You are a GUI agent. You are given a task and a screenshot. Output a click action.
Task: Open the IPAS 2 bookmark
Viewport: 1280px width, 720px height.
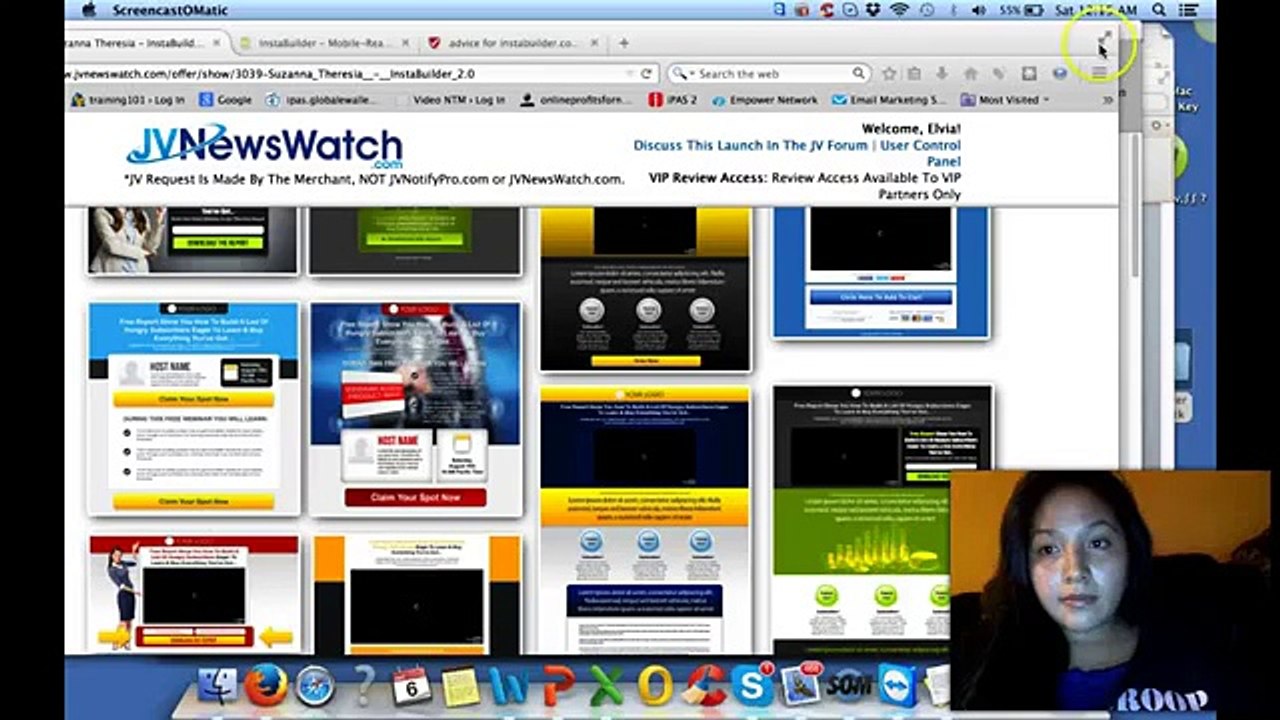click(x=673, y=100)
